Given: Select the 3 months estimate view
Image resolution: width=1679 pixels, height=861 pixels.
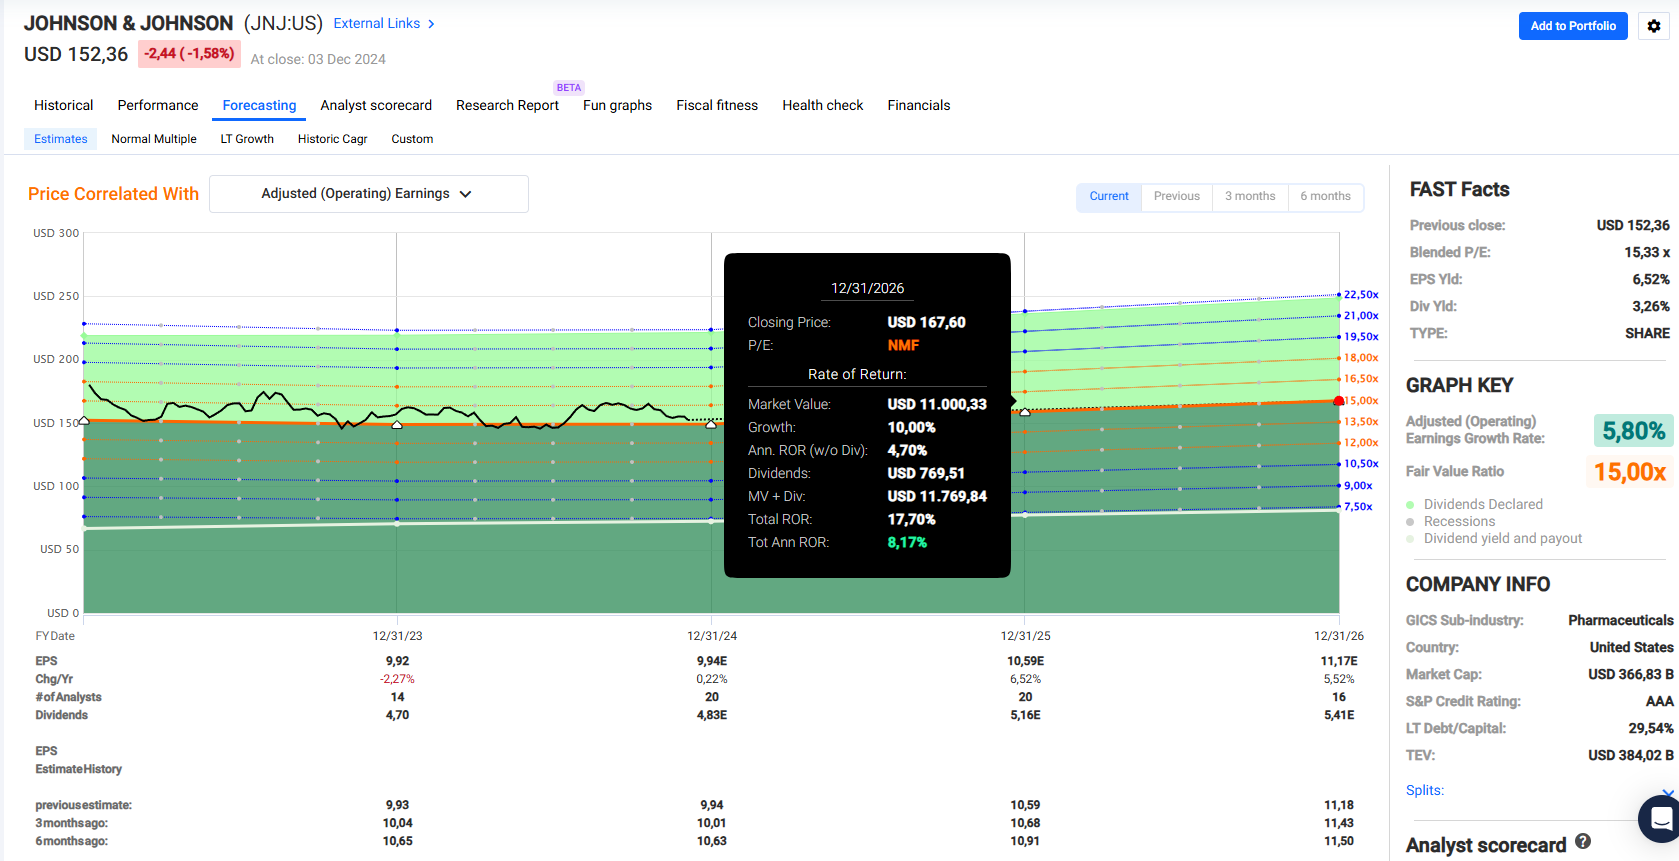Looking at the screenshot, I should 1250,197.
